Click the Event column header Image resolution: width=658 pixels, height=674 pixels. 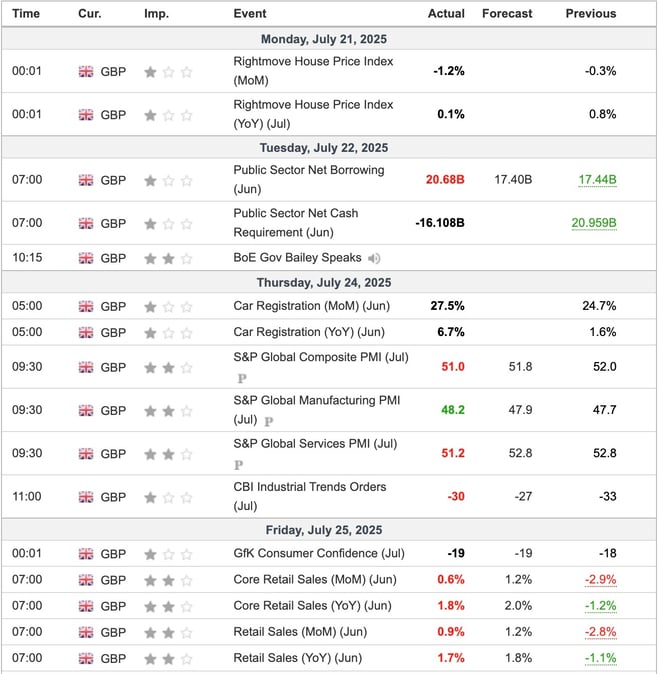[250, 14]
